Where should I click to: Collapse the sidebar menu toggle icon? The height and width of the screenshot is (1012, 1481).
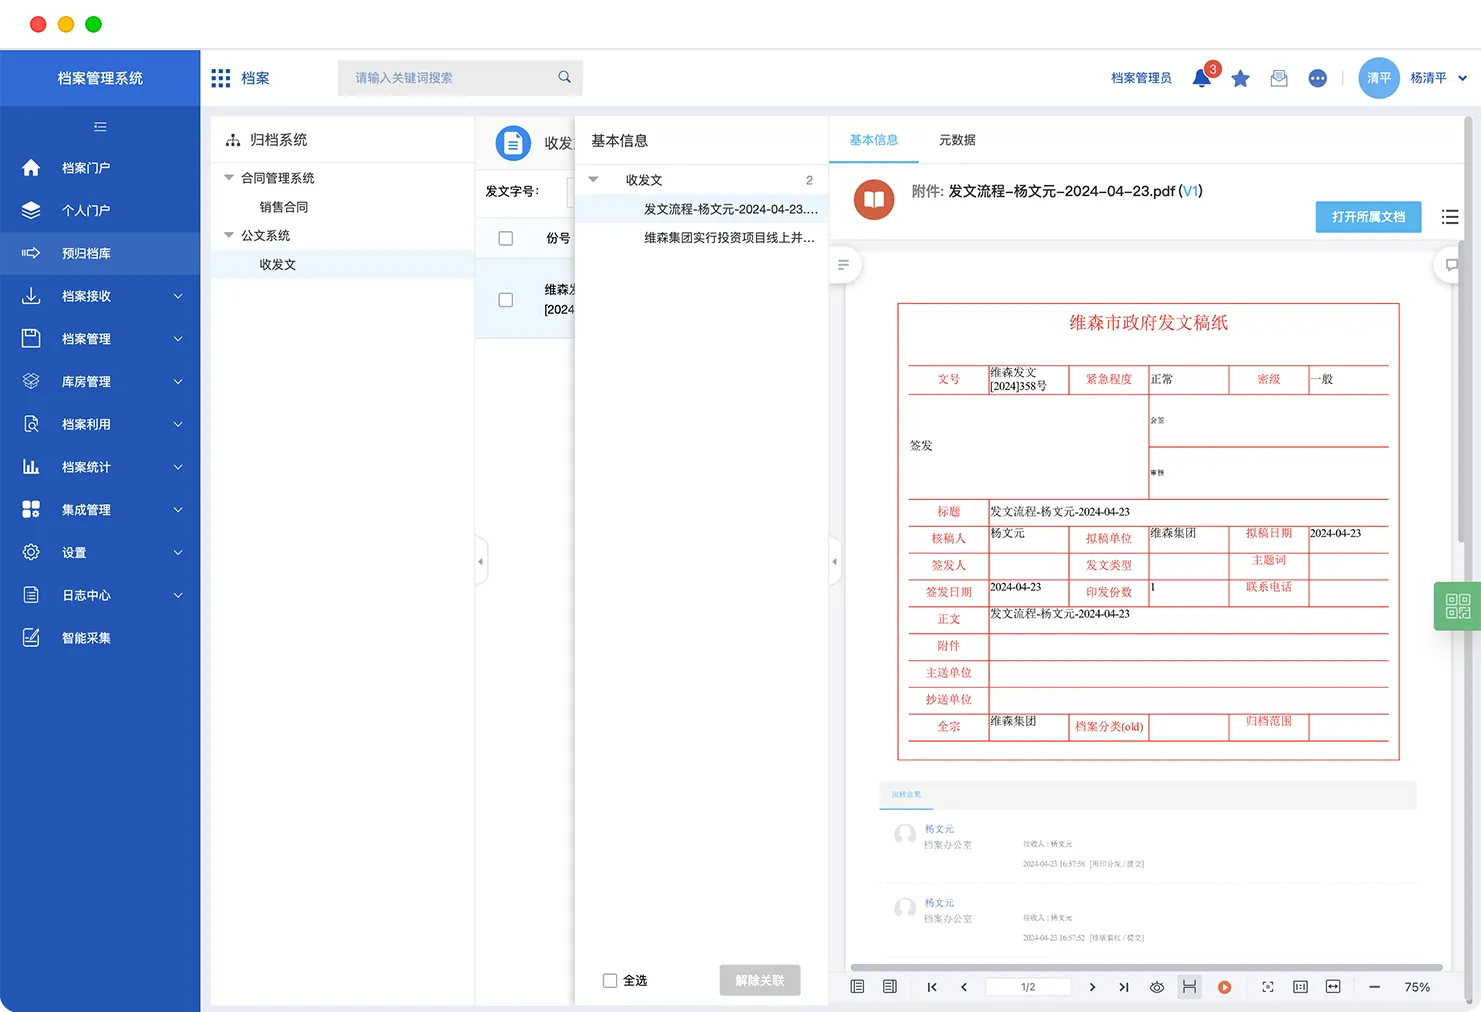point(100,127)
